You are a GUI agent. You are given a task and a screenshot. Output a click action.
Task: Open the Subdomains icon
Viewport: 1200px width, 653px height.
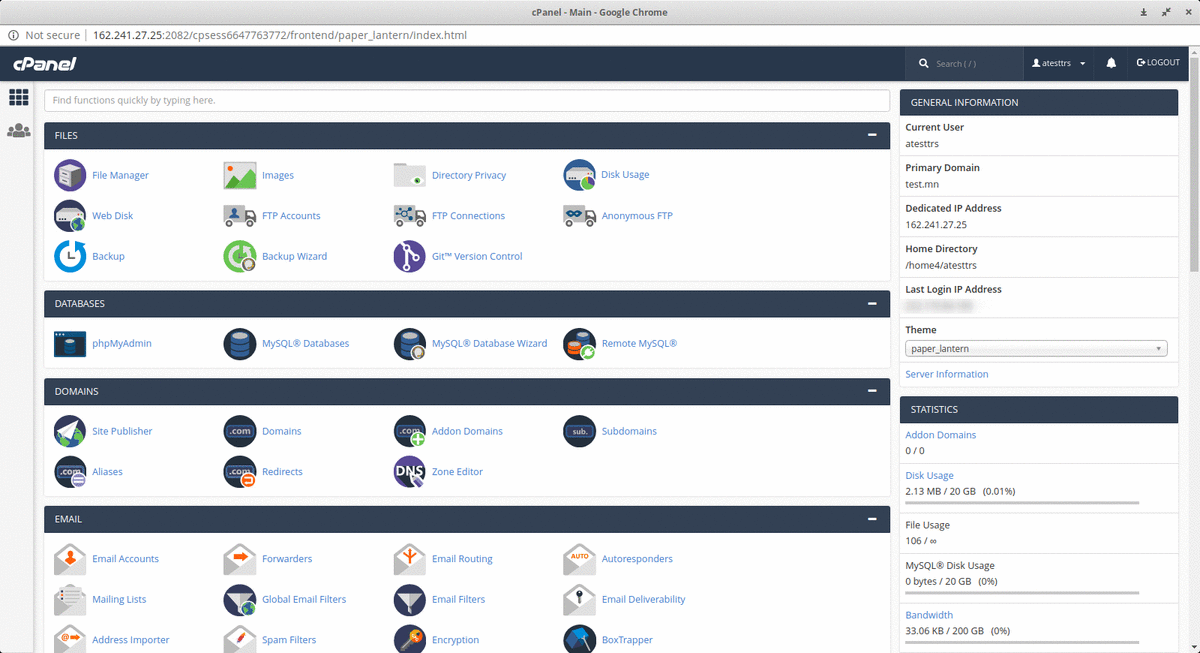coord(580,431)
